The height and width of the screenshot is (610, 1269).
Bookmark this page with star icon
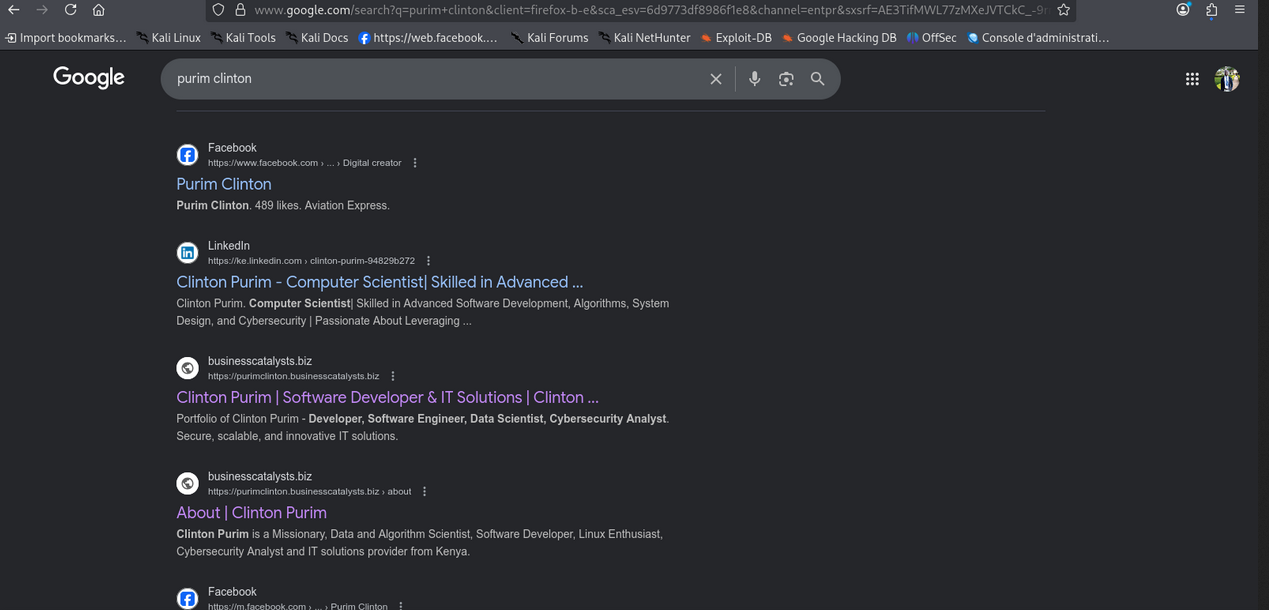[x=1064, y=10]
